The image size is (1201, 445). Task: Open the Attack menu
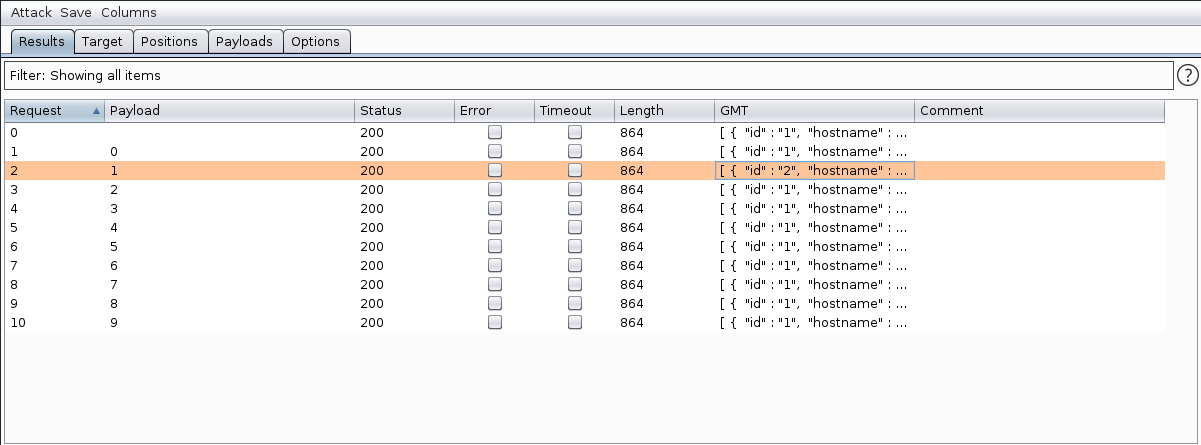(31, 13)
